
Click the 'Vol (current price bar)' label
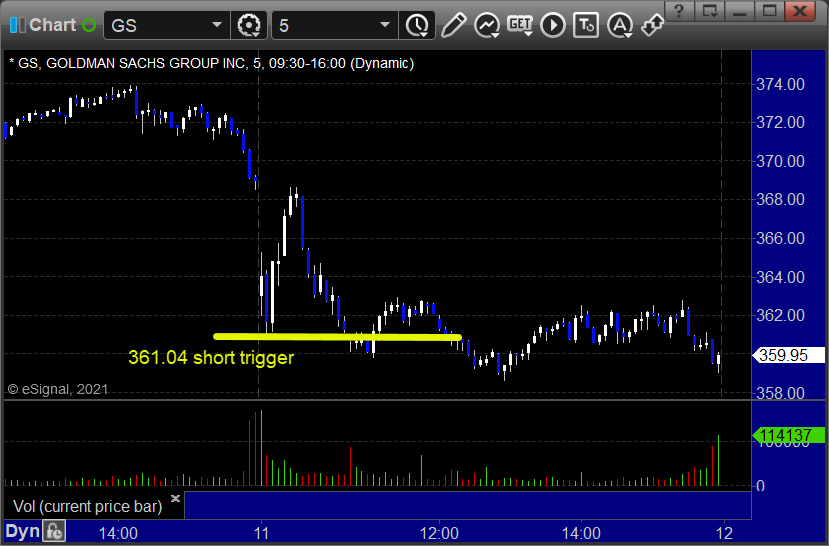(x=88, y=506)
